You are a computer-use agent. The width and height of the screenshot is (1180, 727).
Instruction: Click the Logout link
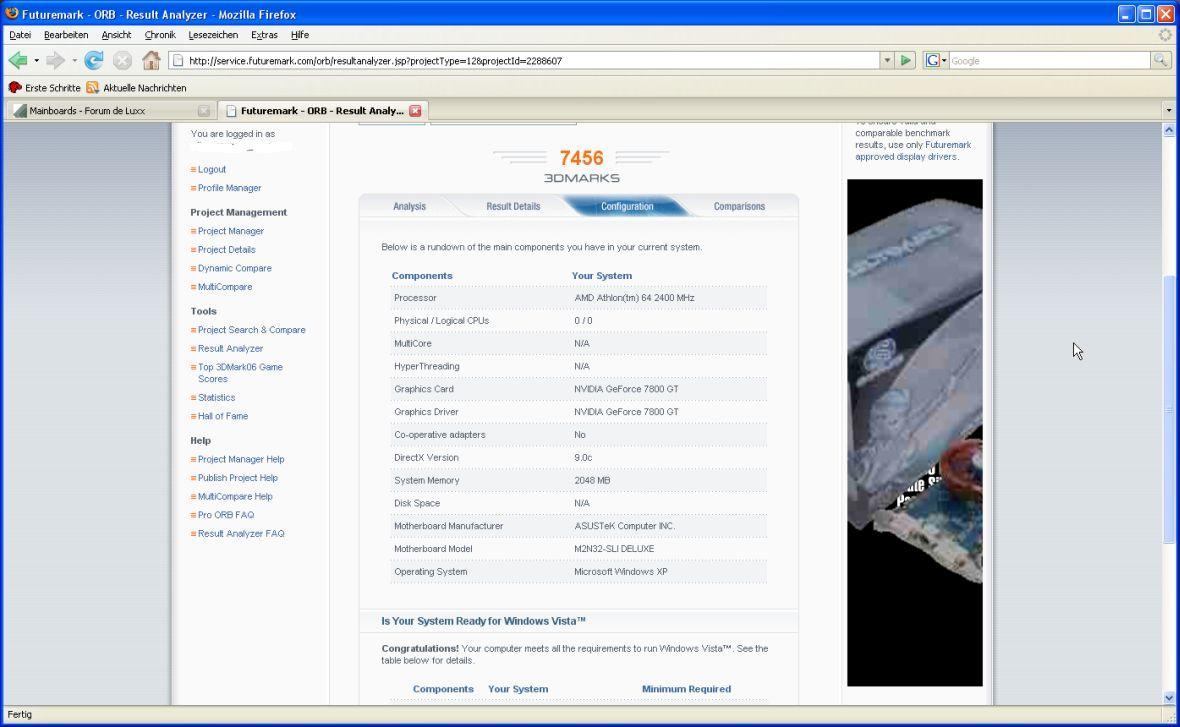[x=211, y=169]
